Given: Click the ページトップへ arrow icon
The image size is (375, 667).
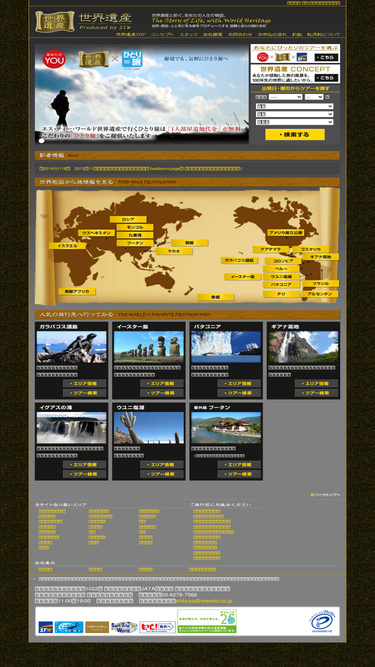Looking at the screenshot, I should pos(312,495).
